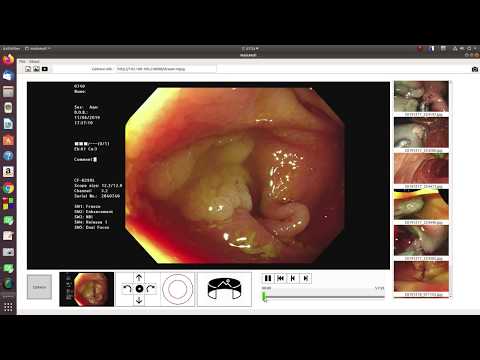Step back one frame
Screen dimensions: 480x360
pyautogui.click(x=293, y=278)
